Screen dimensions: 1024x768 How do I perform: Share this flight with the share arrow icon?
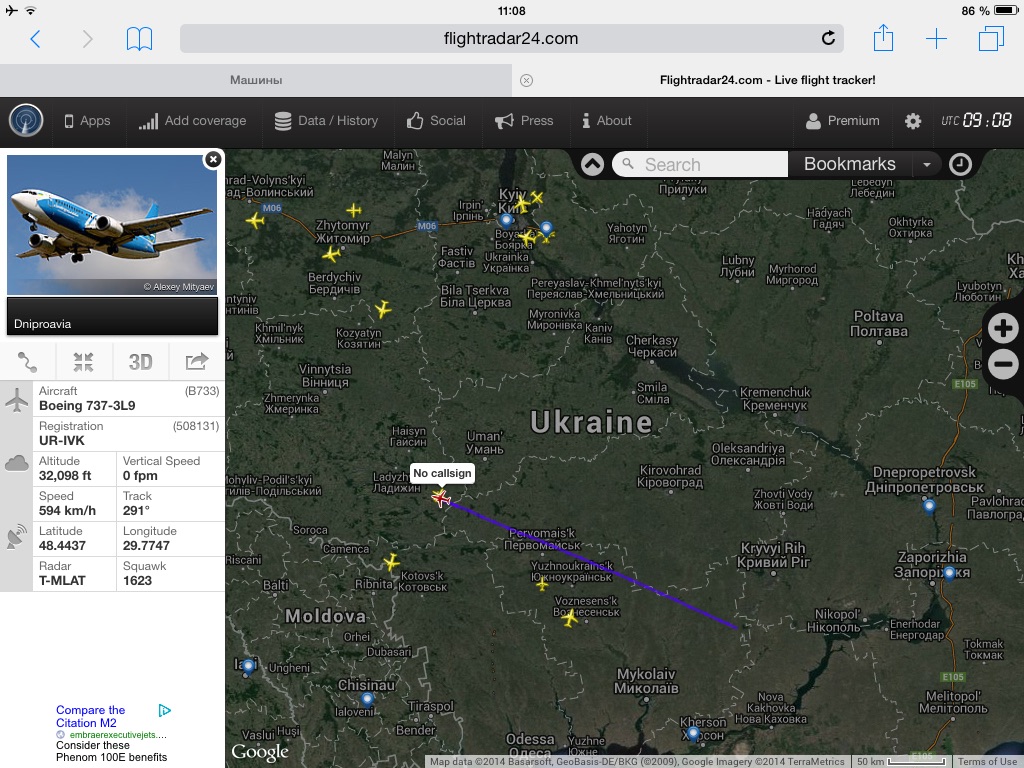197,362
